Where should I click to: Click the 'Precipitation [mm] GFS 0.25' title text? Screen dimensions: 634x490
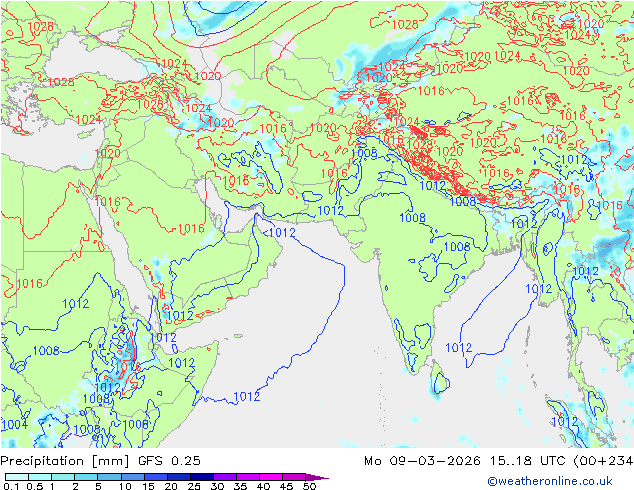pos(100,461)
